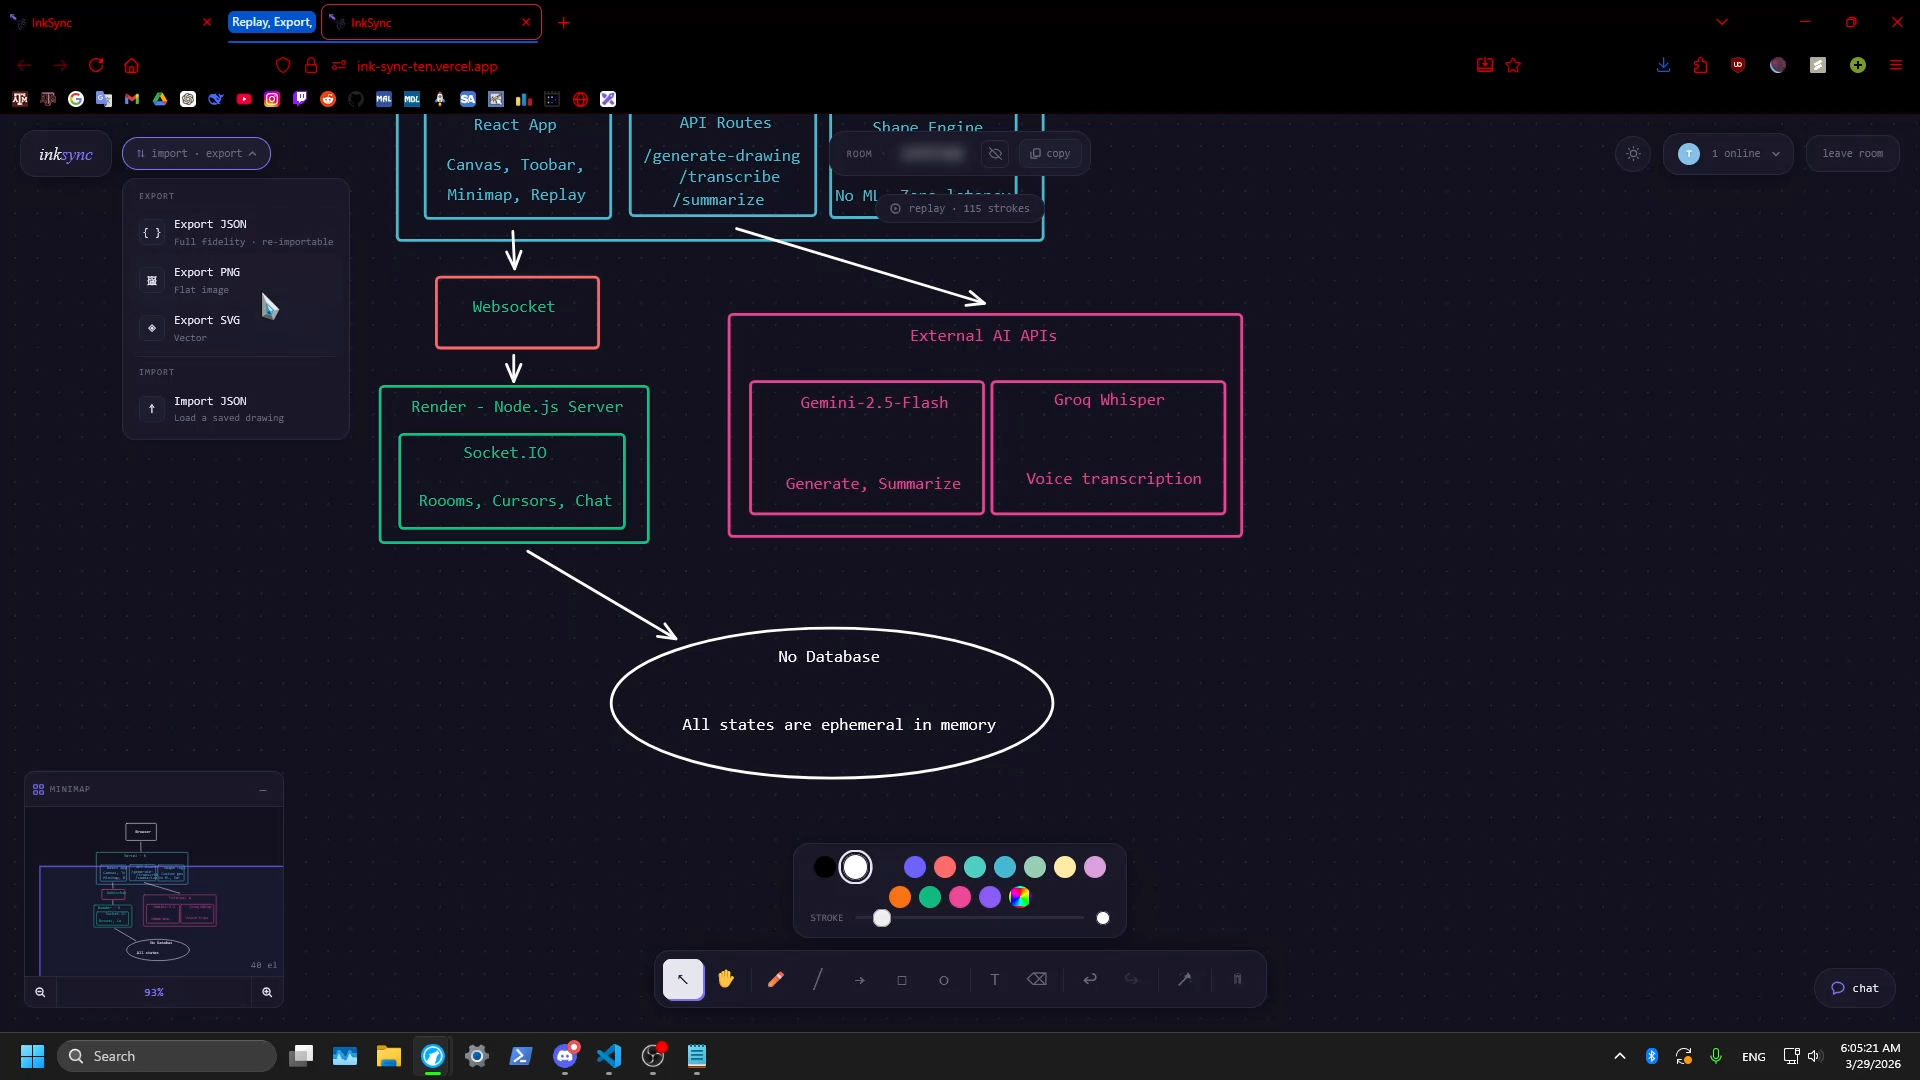Open the magic wand AI tool
The width and height of the screenshot is (1920, 1080).
[1185, 980]
